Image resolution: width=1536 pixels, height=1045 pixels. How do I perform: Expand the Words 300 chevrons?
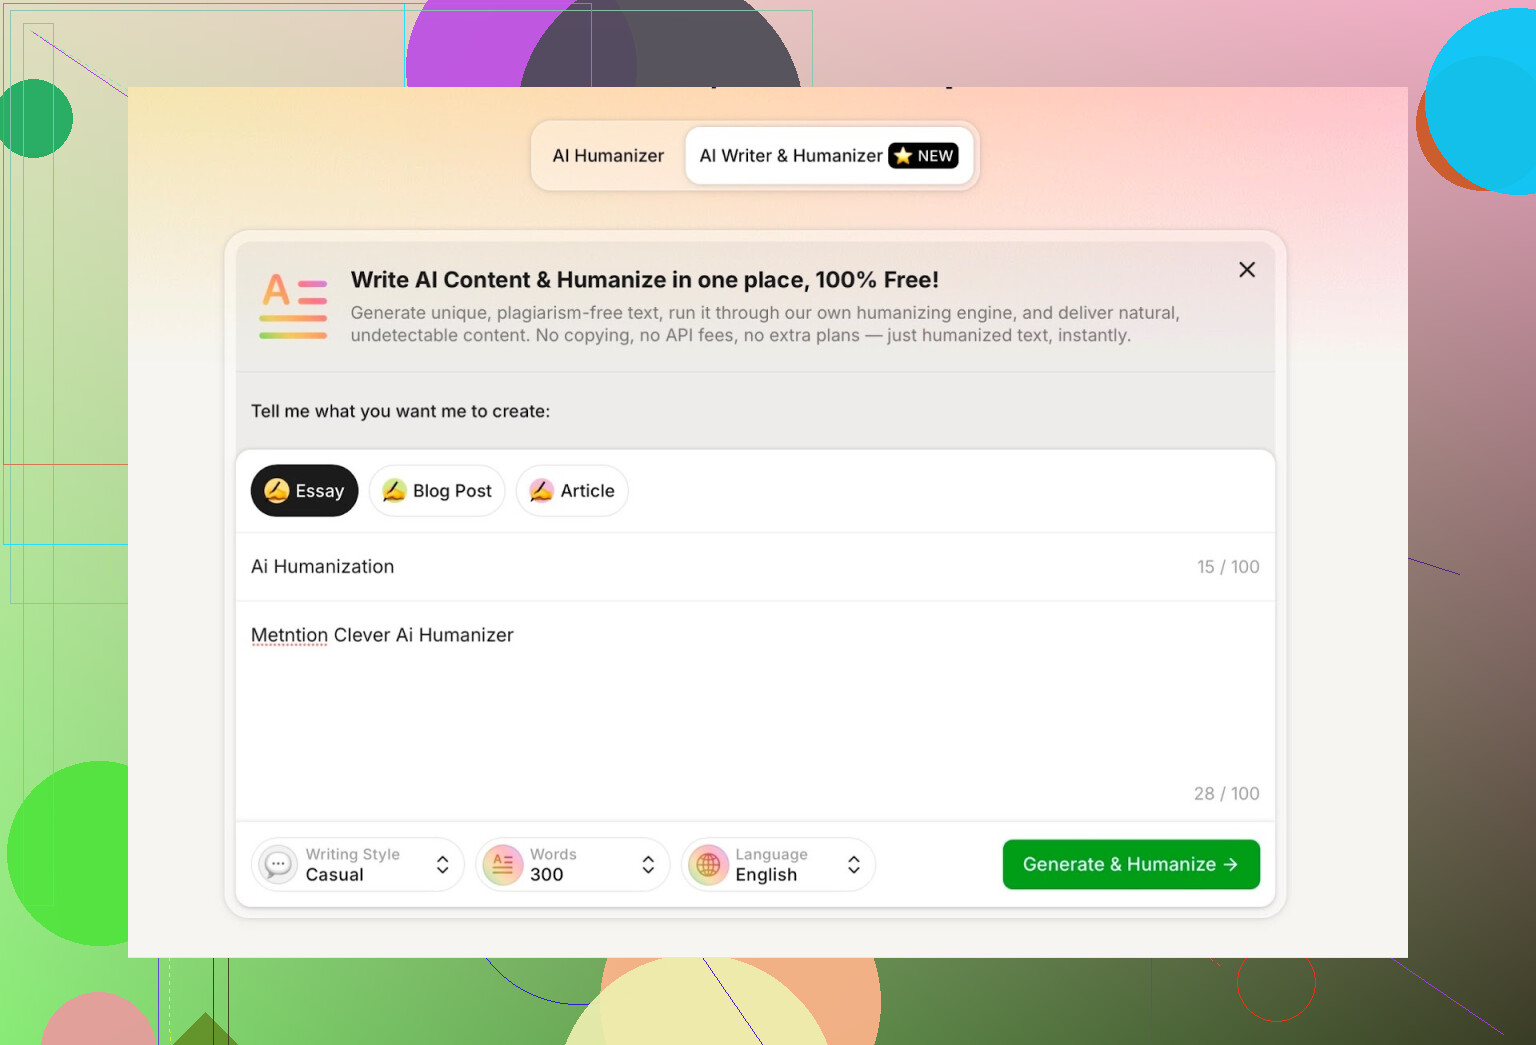648,864
